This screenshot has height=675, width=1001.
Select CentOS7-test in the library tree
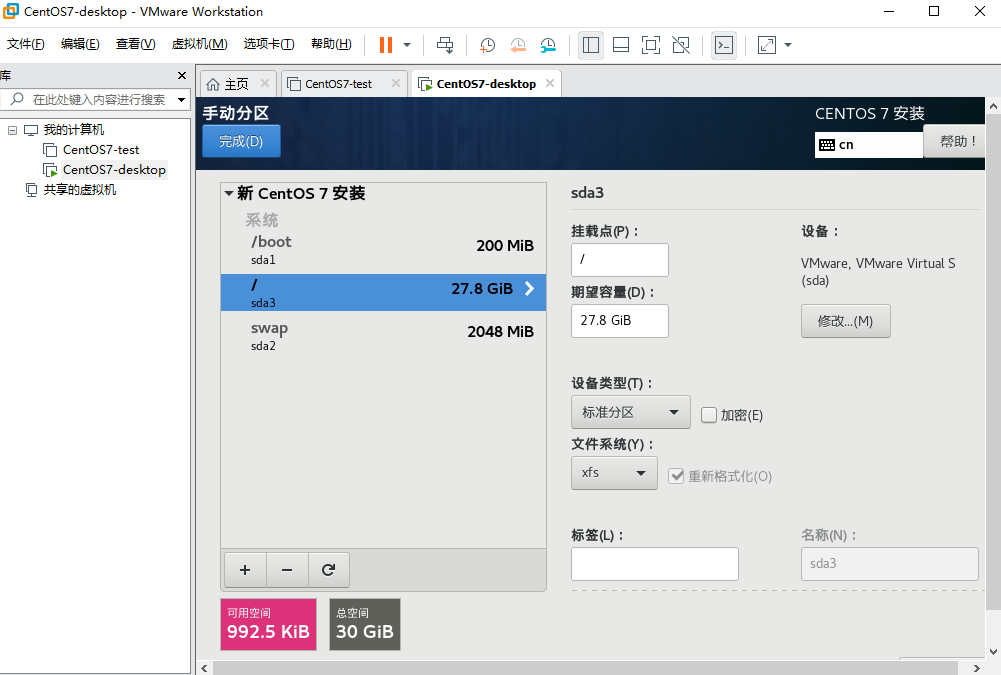pyautogui.click(x=101, y=149)
